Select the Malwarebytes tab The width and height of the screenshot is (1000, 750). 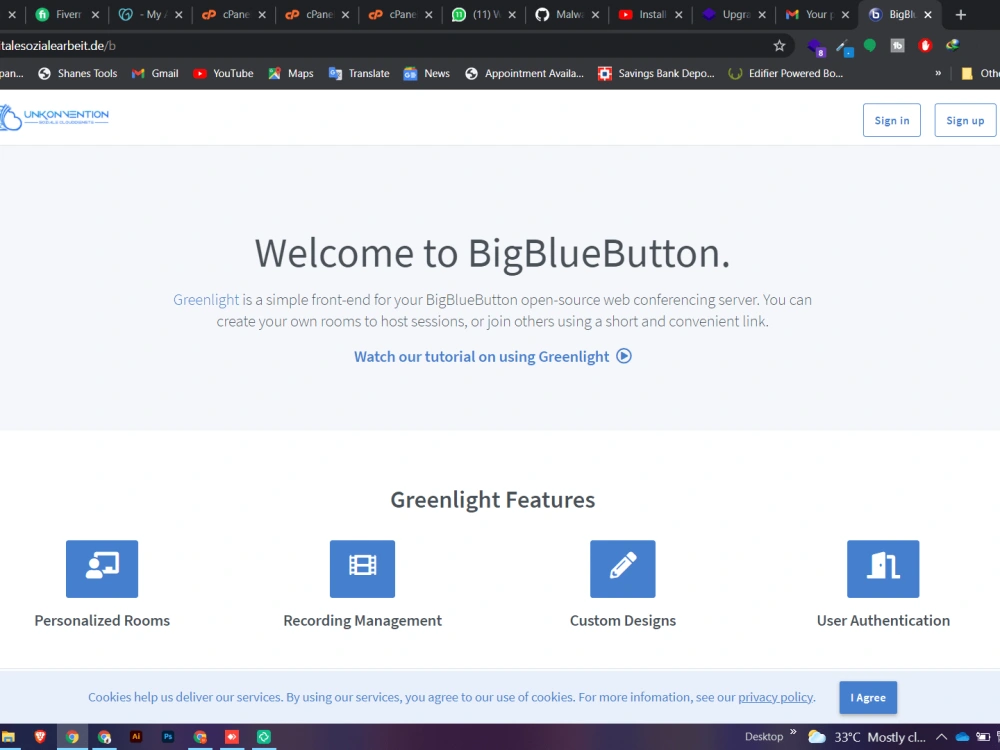(567, 15)
